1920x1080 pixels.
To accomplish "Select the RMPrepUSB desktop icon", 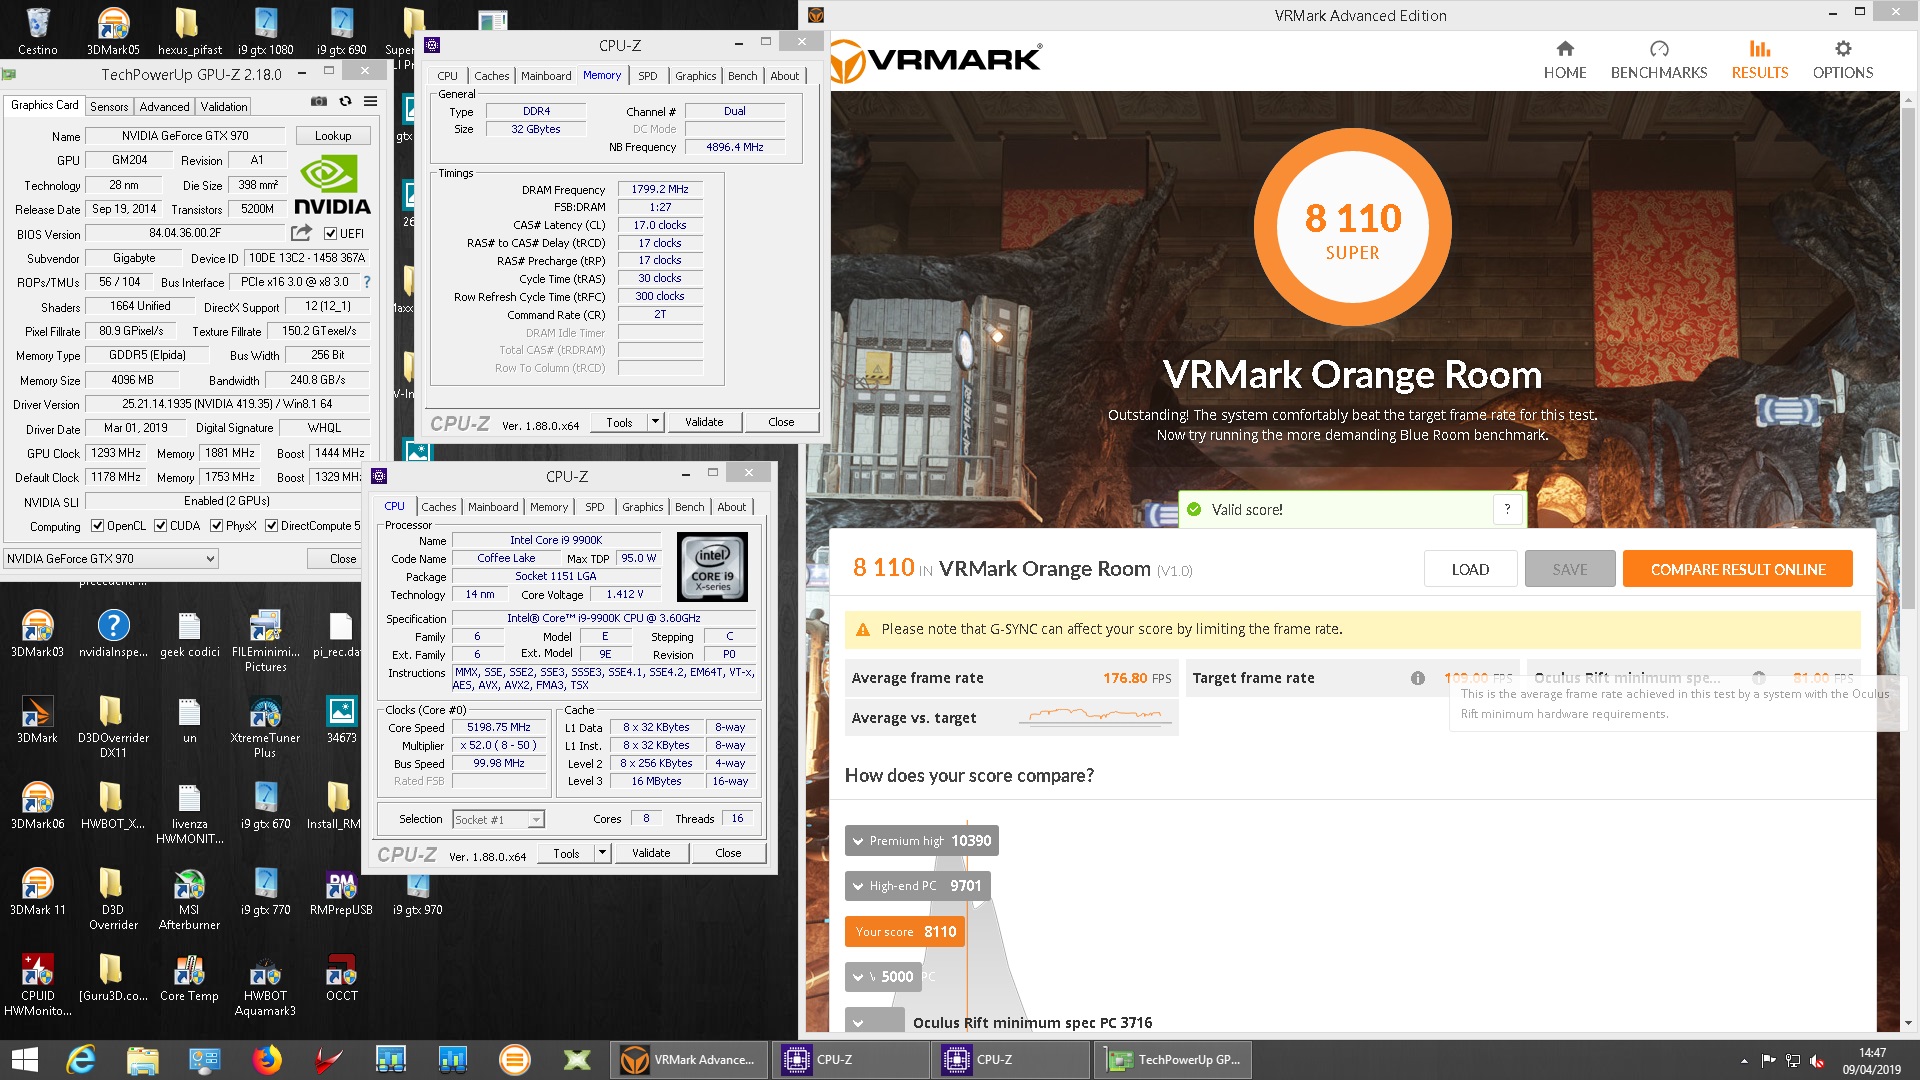I will [341, 892].
